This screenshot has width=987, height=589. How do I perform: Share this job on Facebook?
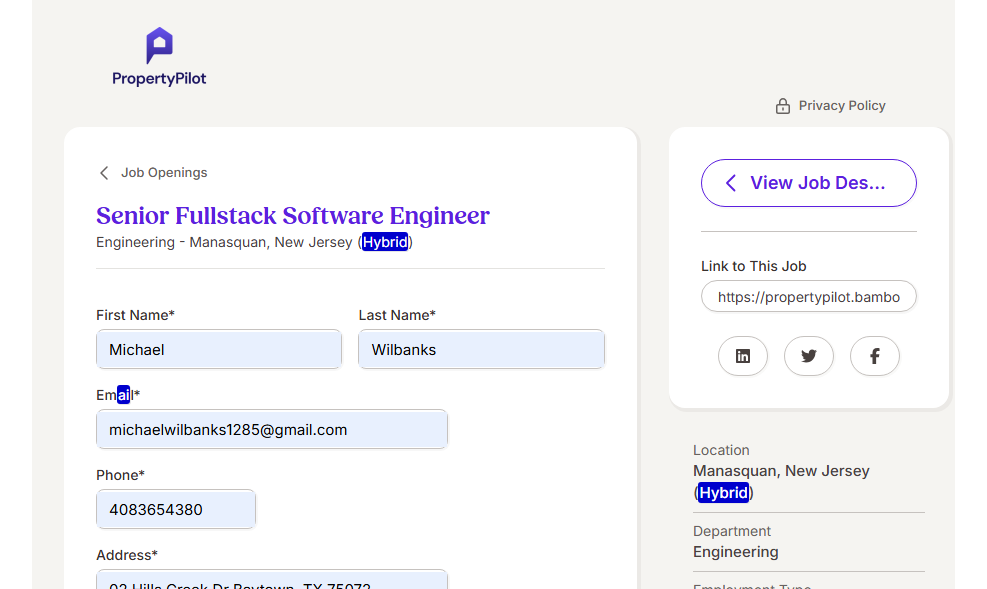click(x=874, y=356)
